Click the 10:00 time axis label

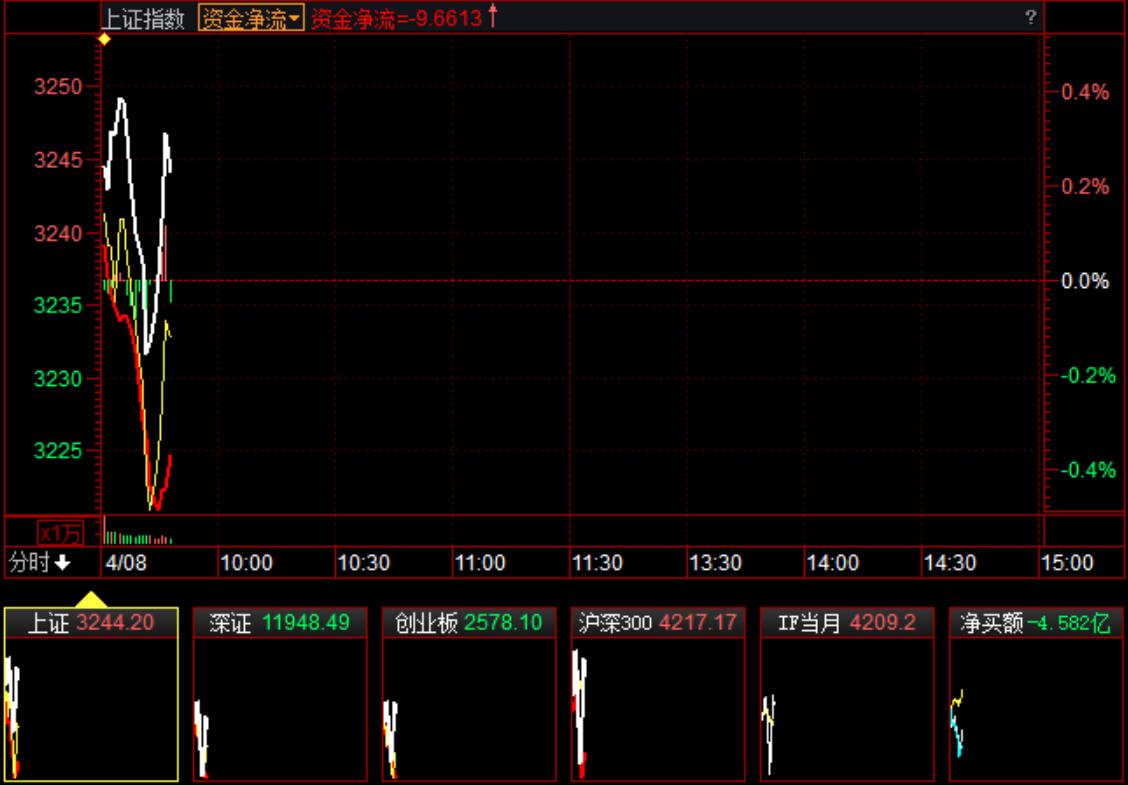pos(246,563)
